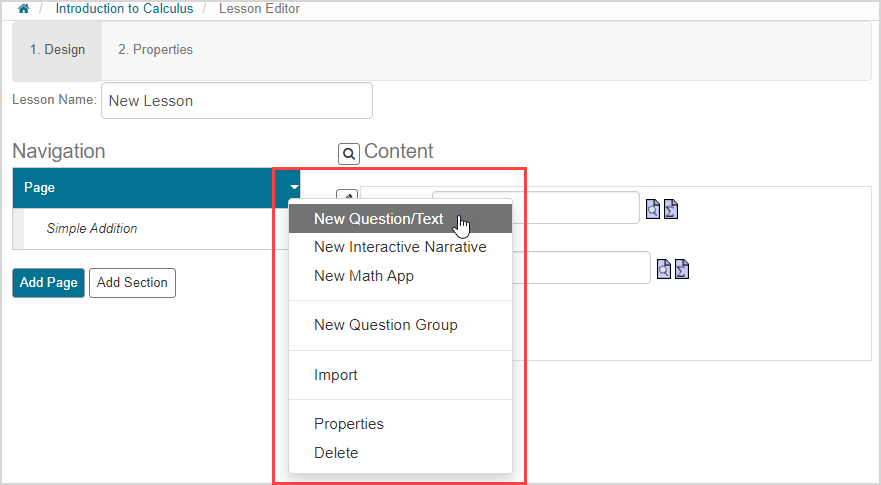Click the magnifier icon beside Content
This screenshot has width=881, height=485.
[x=349, y=154]
